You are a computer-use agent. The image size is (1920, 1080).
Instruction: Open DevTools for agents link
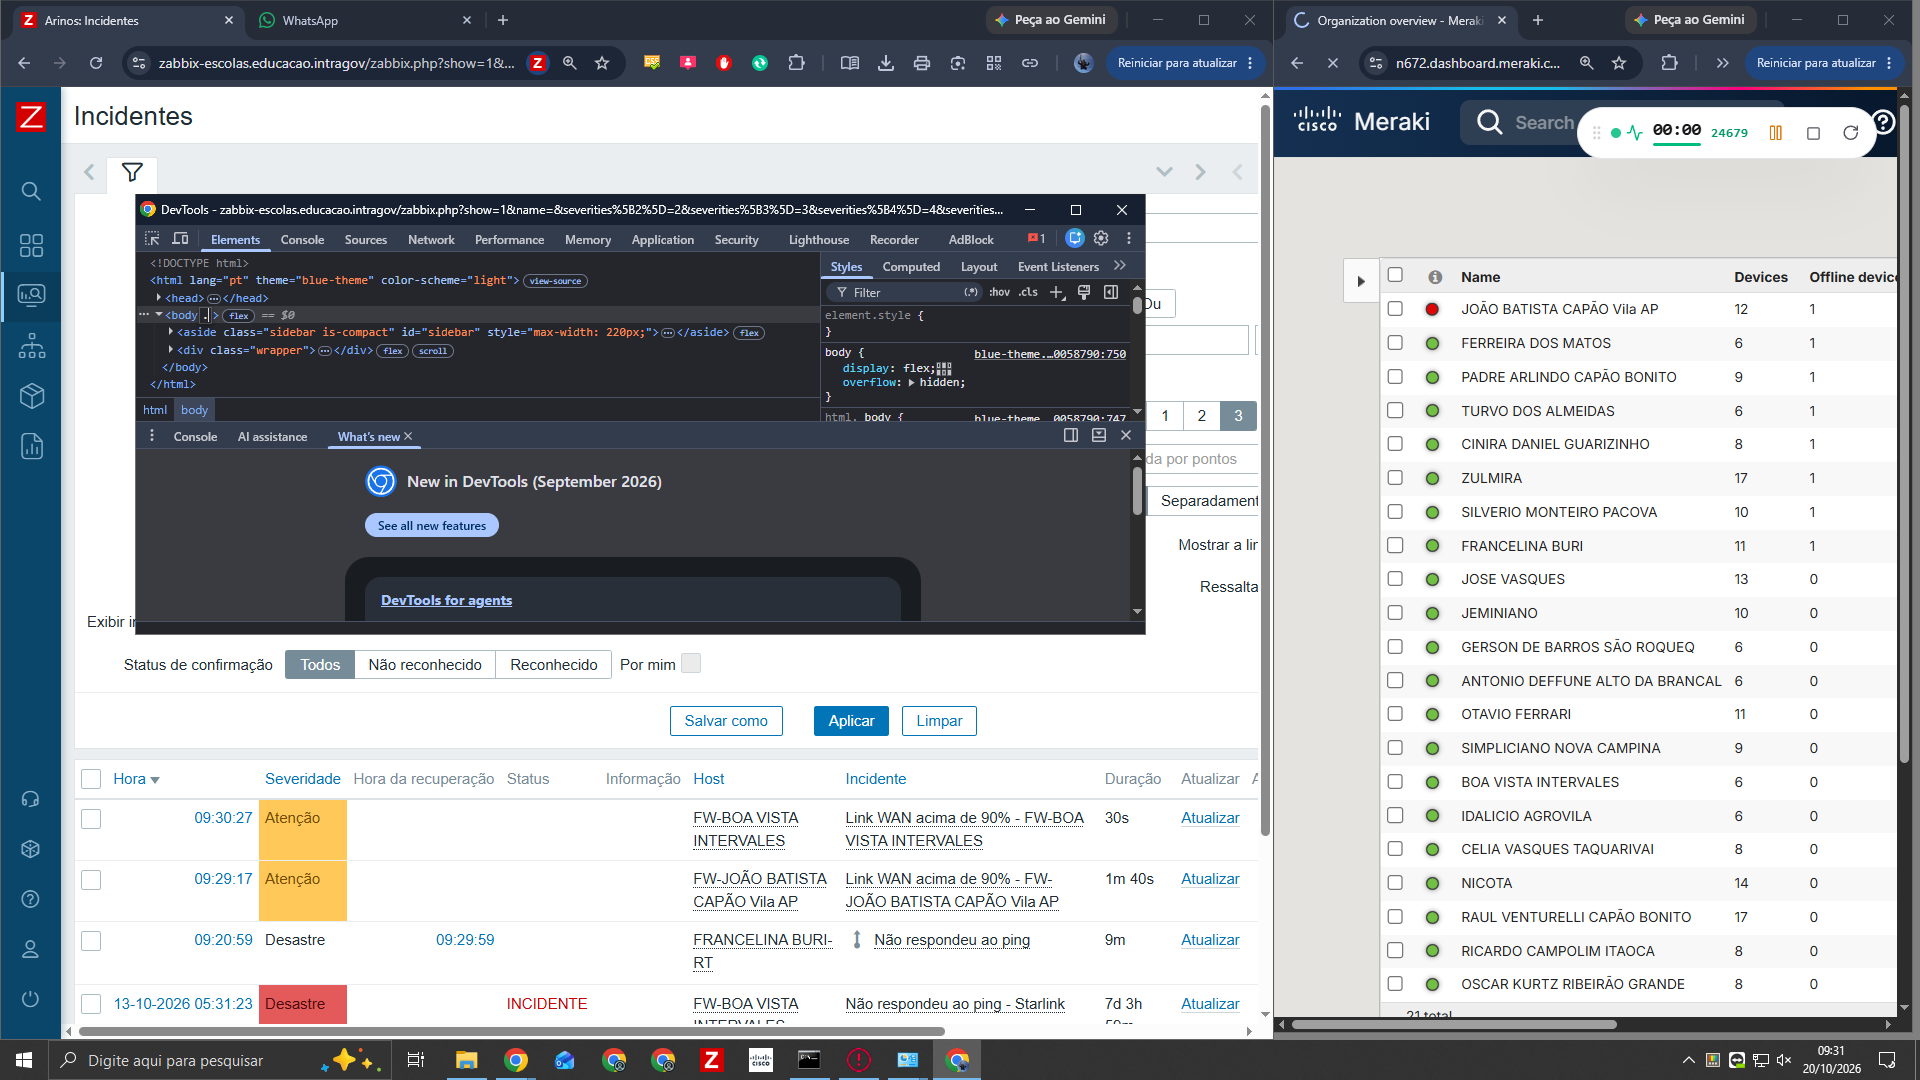click(x=446, y=600)
